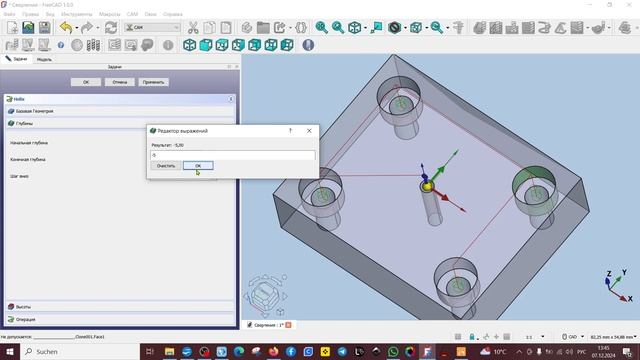Click the blue measure tool icon
The height and width of the screenshot is (360, 640).
(308, 45)
